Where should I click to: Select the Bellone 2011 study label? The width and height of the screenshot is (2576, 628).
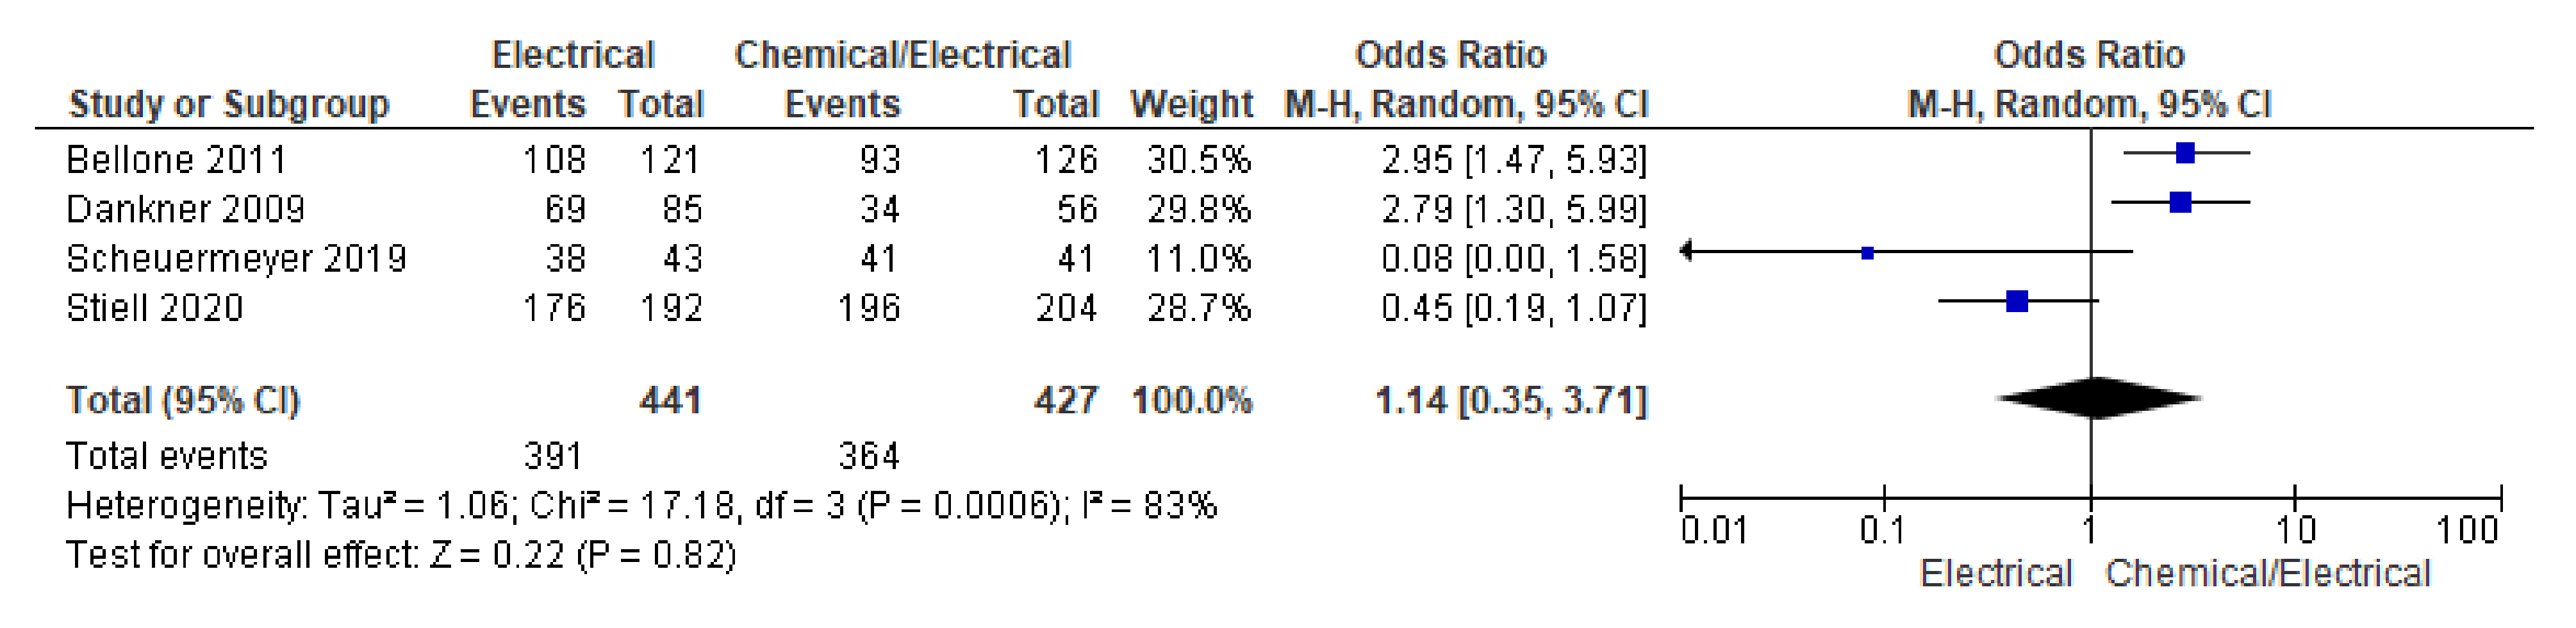(176, 160)
